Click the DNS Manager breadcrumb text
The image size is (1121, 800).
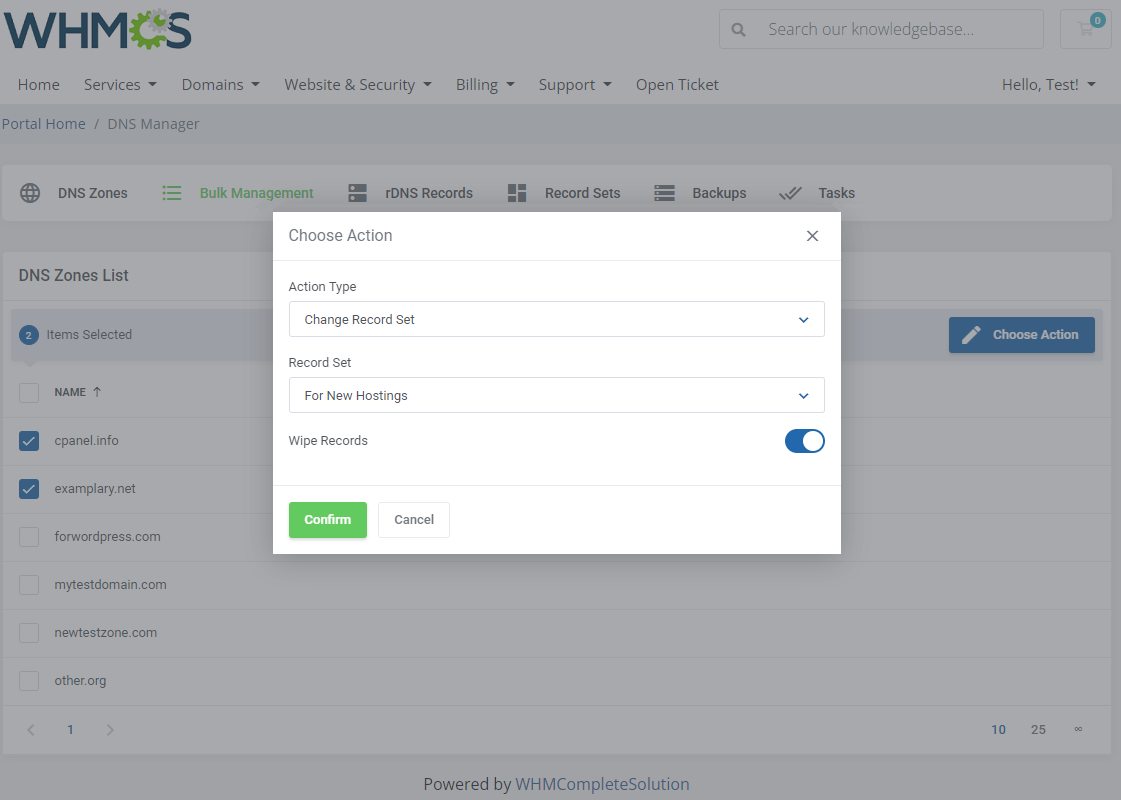pyautogui.click(x=153, y=124)
